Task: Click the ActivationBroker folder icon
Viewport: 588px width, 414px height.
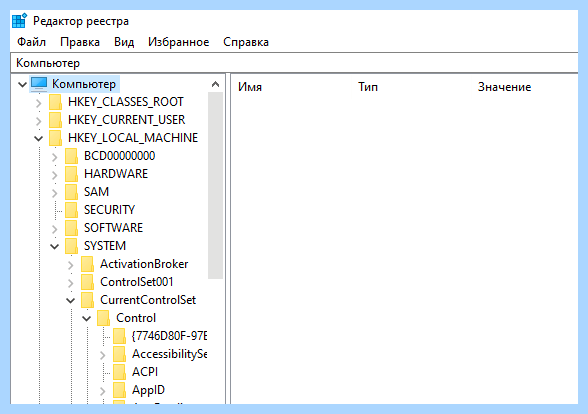Action: [87, 264]
